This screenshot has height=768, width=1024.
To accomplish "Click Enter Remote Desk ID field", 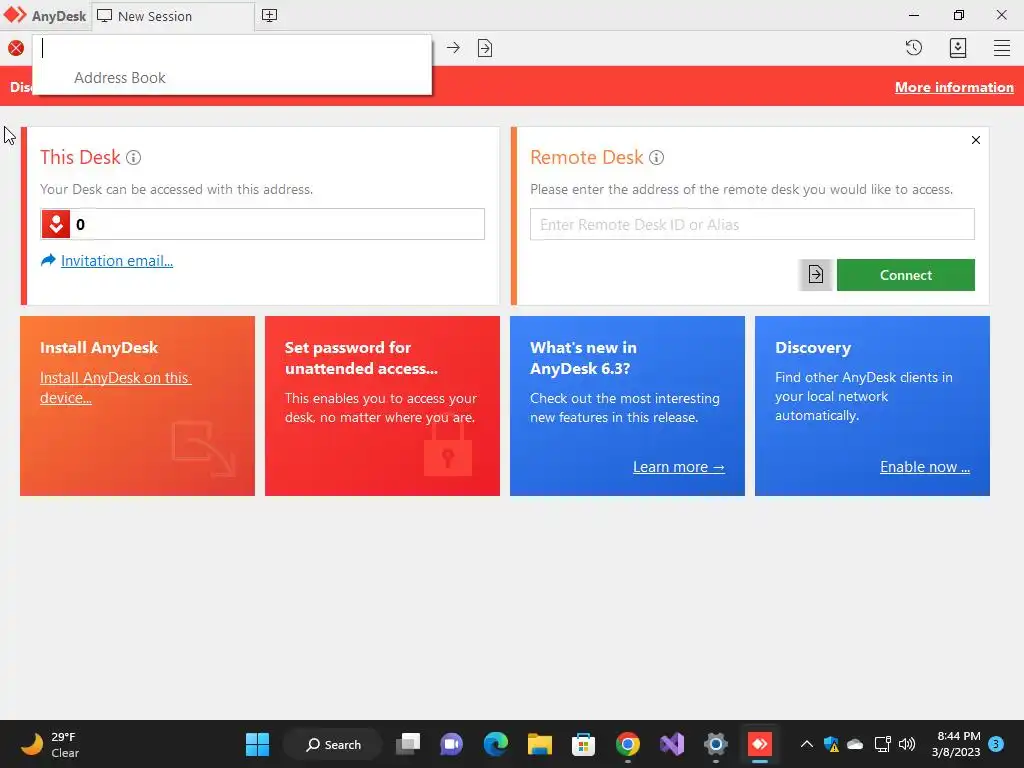I will (x=752, y=224).
